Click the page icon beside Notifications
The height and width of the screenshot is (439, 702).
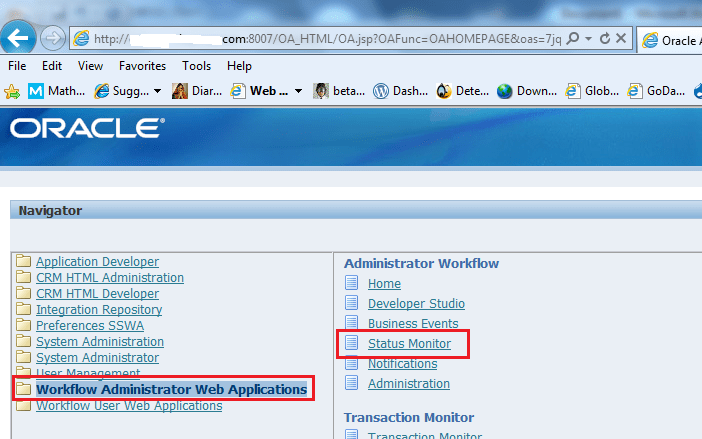coord(351,363)
